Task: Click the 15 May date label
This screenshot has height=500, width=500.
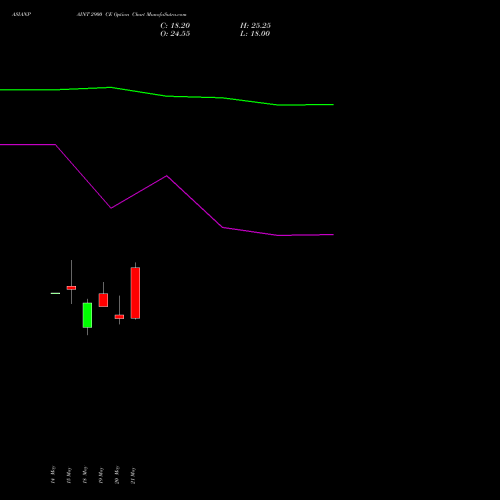Action: 69,475
